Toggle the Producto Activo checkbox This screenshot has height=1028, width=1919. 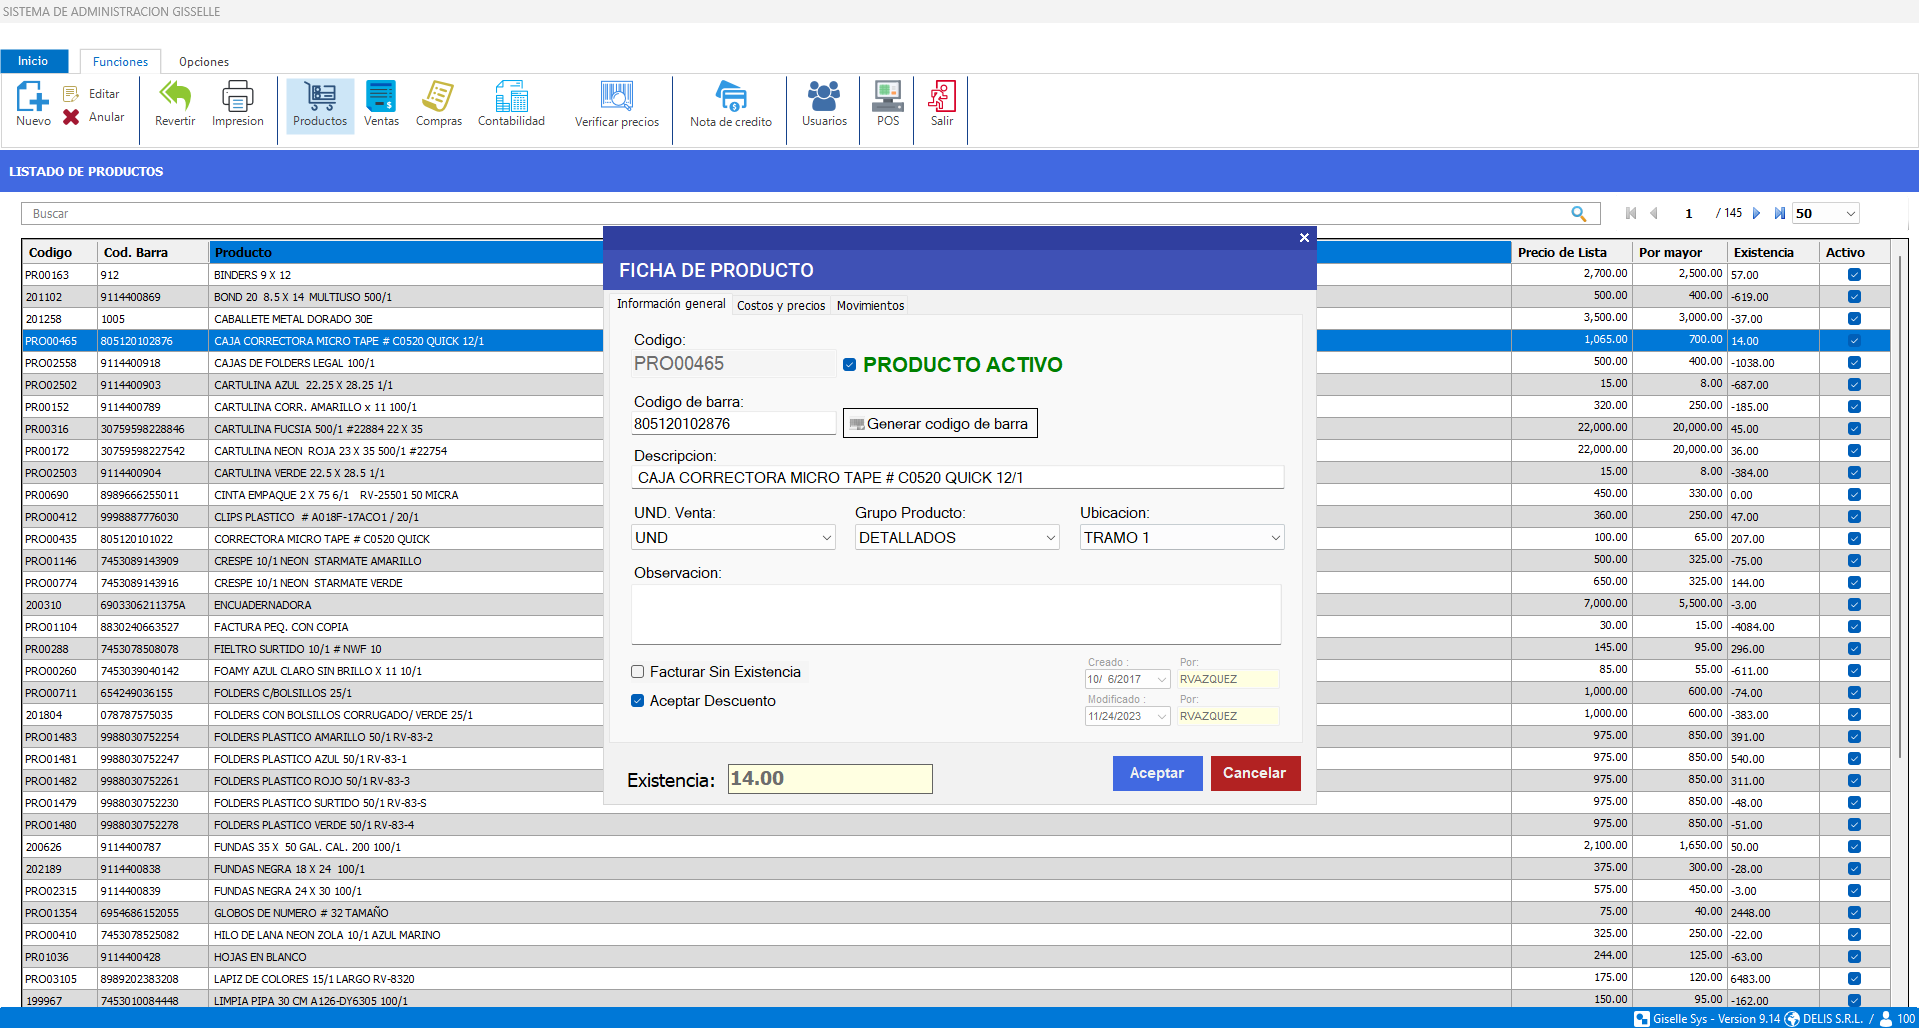click(x=849, y=365)
